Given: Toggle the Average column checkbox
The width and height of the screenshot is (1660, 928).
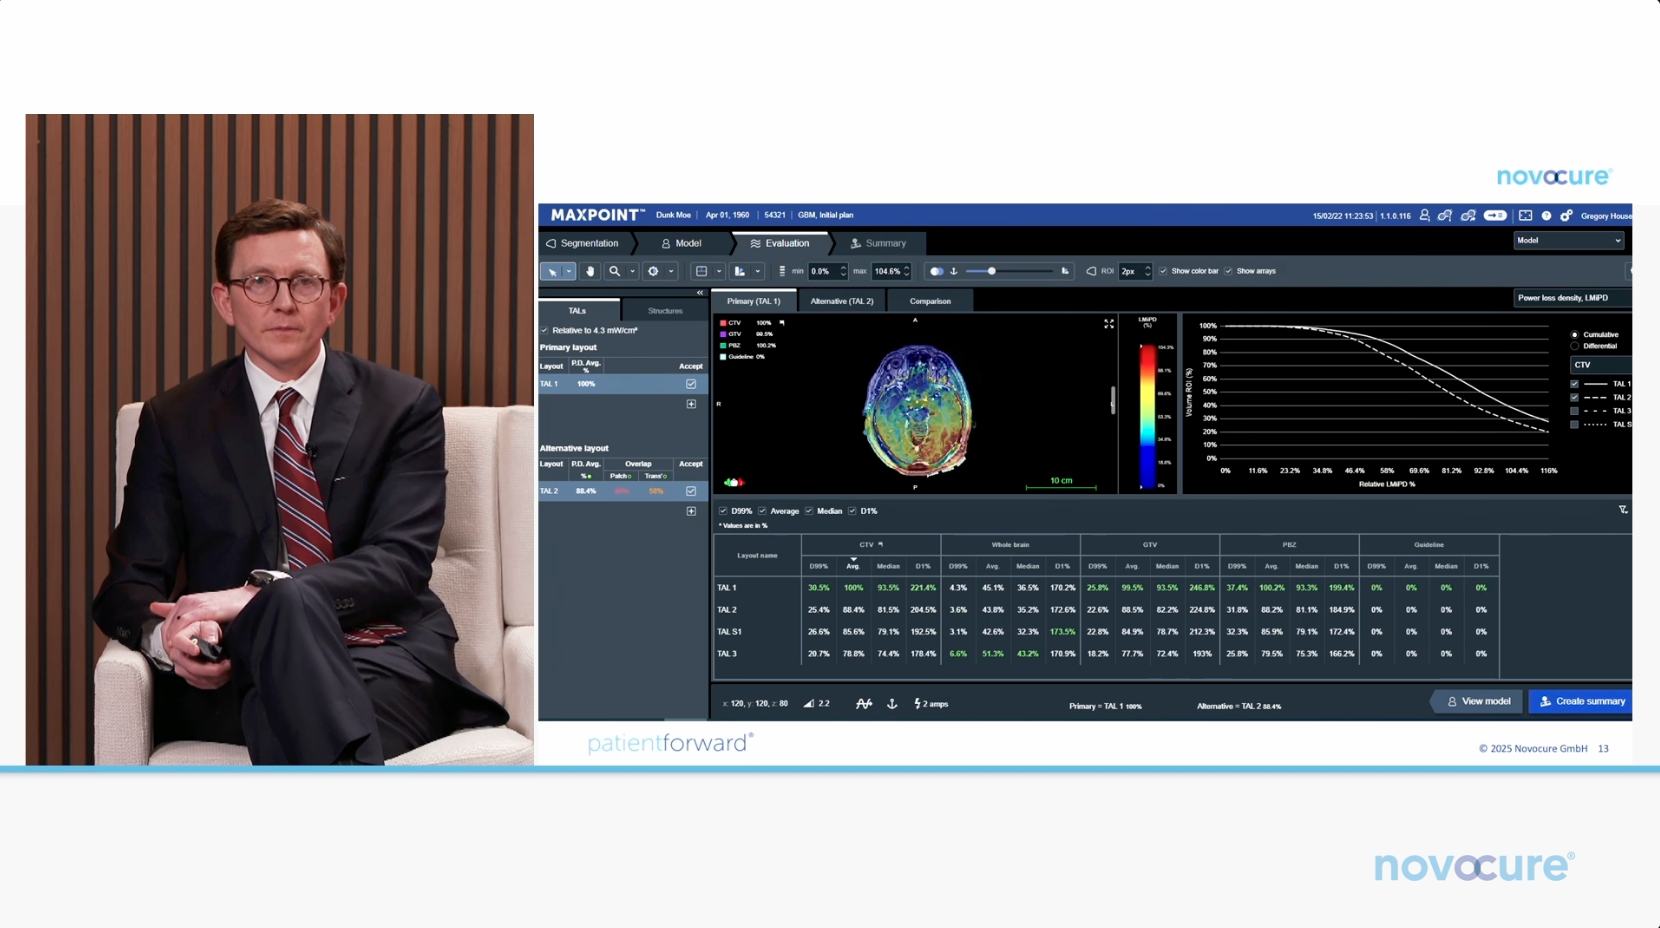Looking at the screenshot, I should pyautogui.click(x=762, y=511).
